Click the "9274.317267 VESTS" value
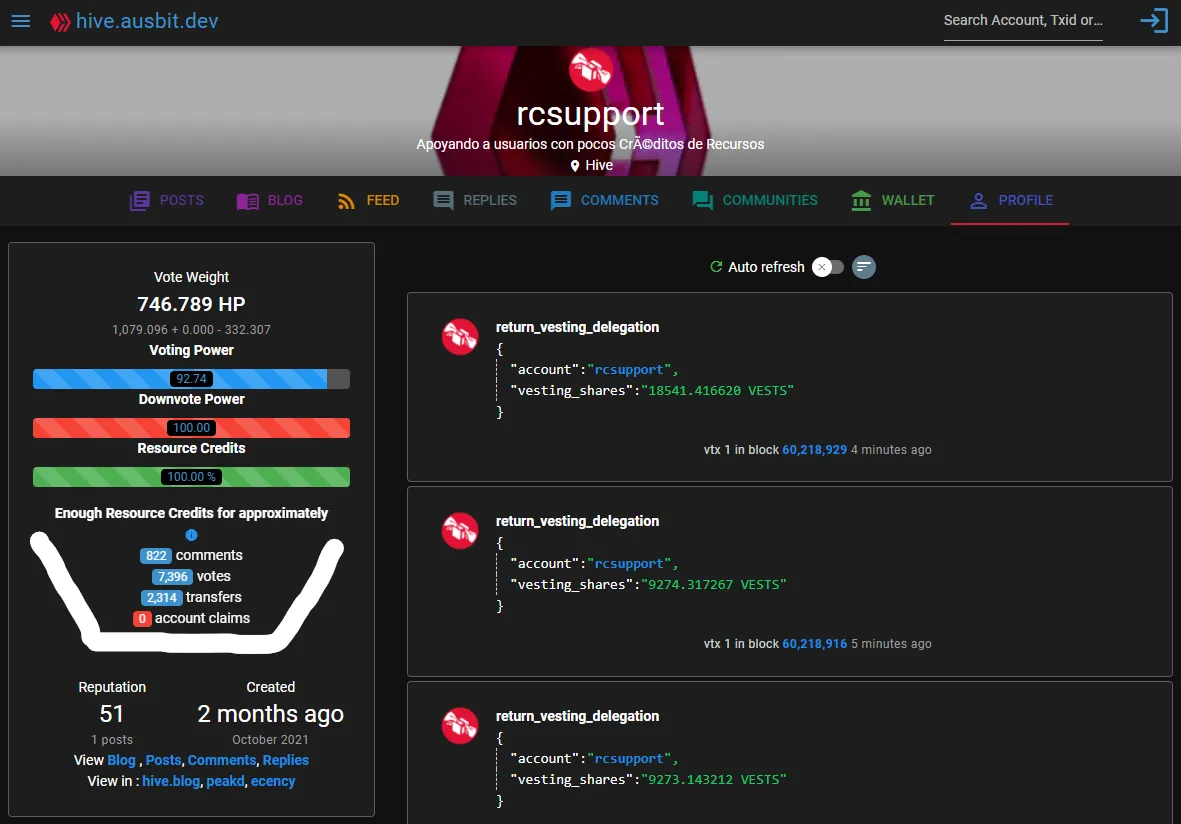The width and height of the screenshot is (1181, 824). (x=713, y=585)
